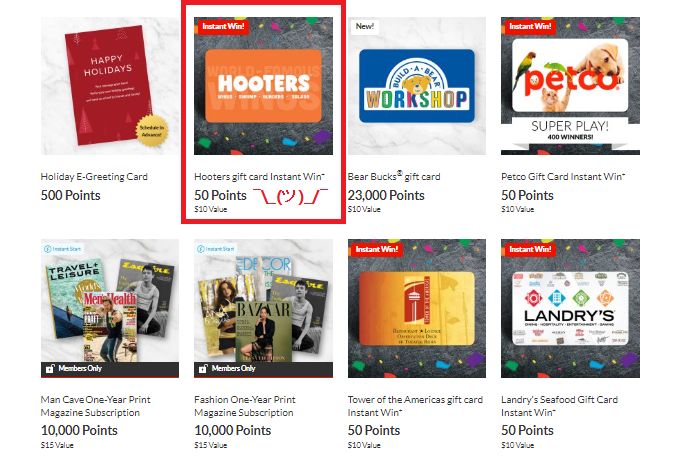681x469 pixels.
Task: Open the Fashion magazines bundle image
Action: click(x=263, y=308)
